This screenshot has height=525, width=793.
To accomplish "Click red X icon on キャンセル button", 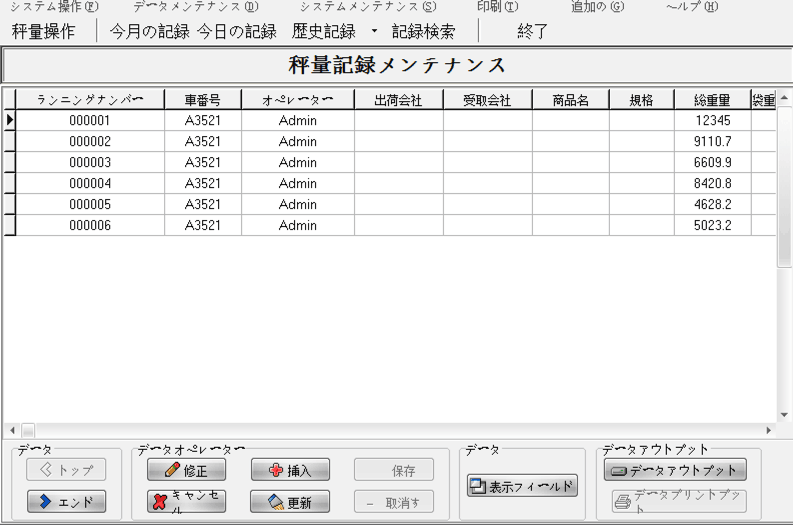I will [x=160, y=502].
